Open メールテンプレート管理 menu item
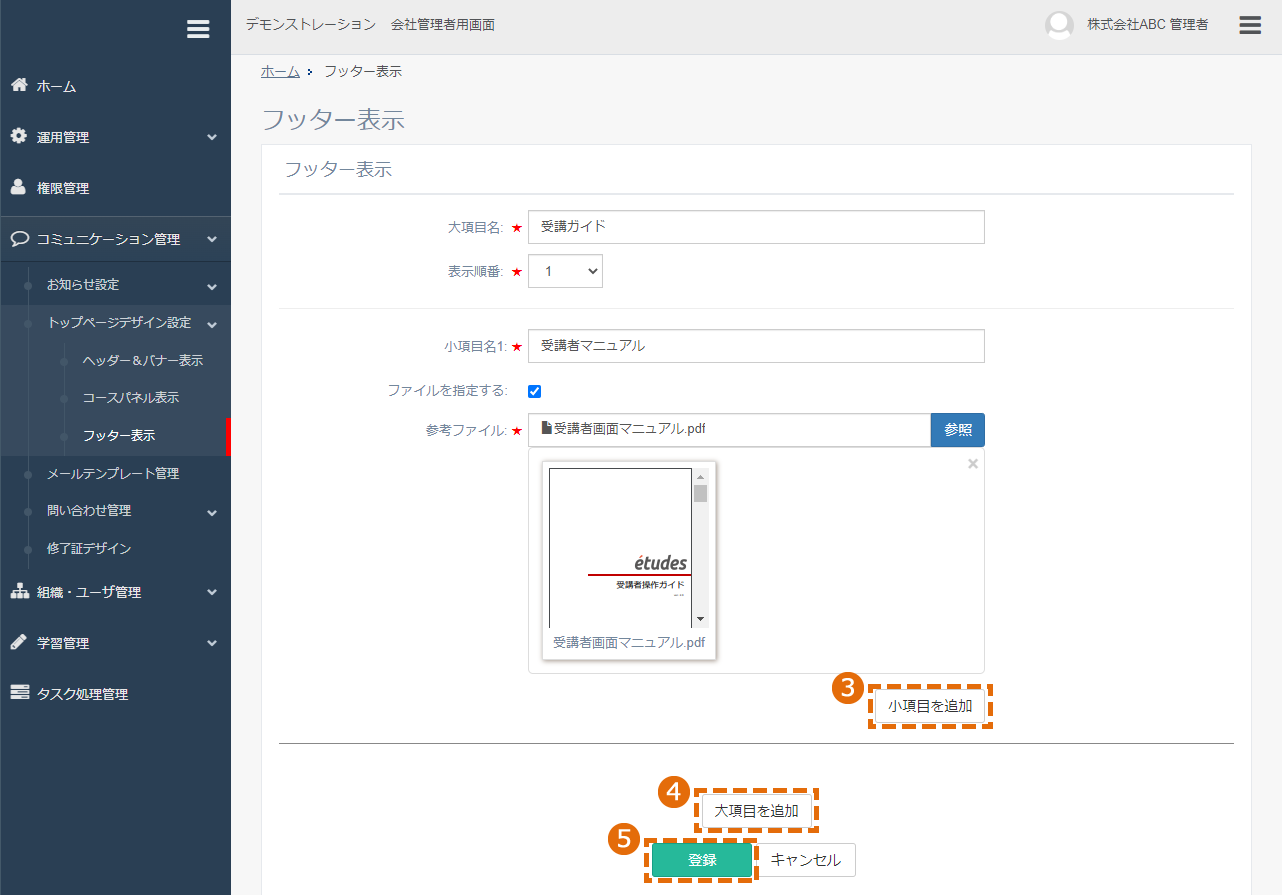Viewport: 1282px width, 895px height. pos(113,473)
